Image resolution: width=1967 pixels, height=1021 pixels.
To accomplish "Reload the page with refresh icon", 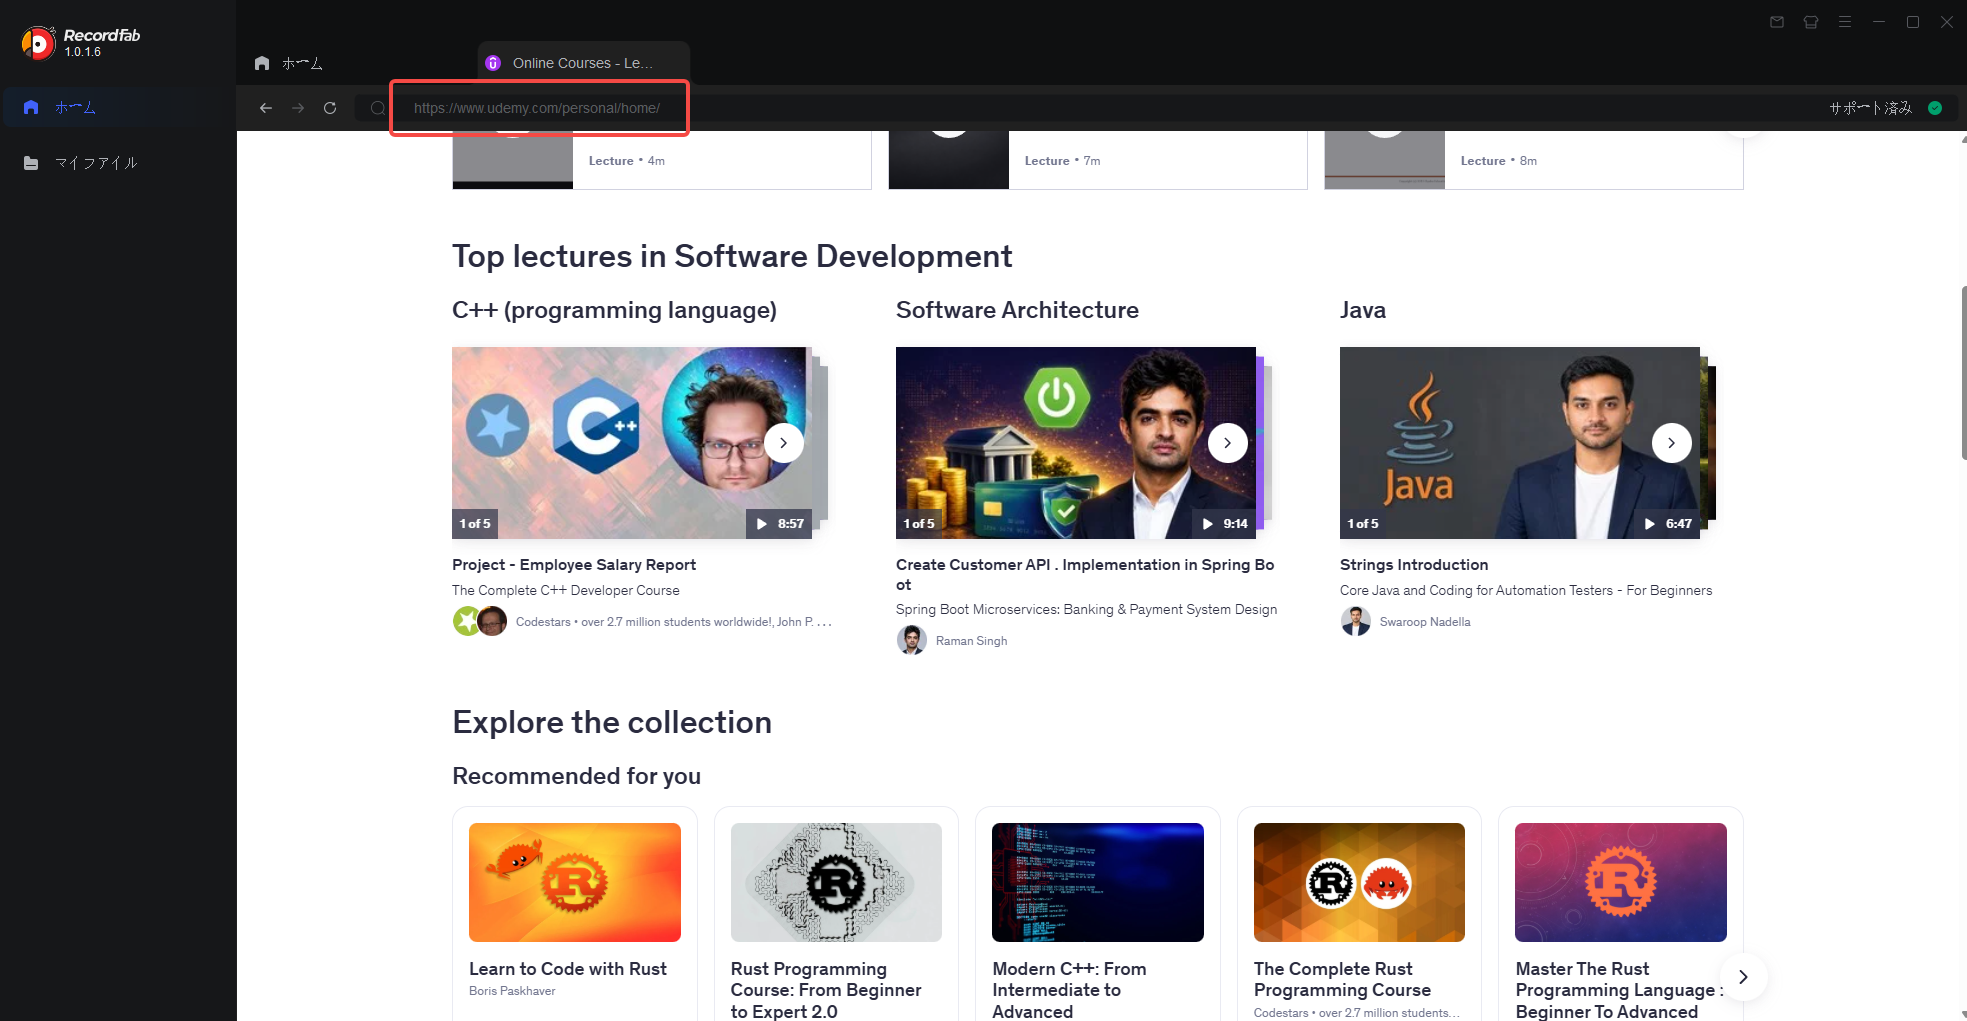I will point(330,108).
